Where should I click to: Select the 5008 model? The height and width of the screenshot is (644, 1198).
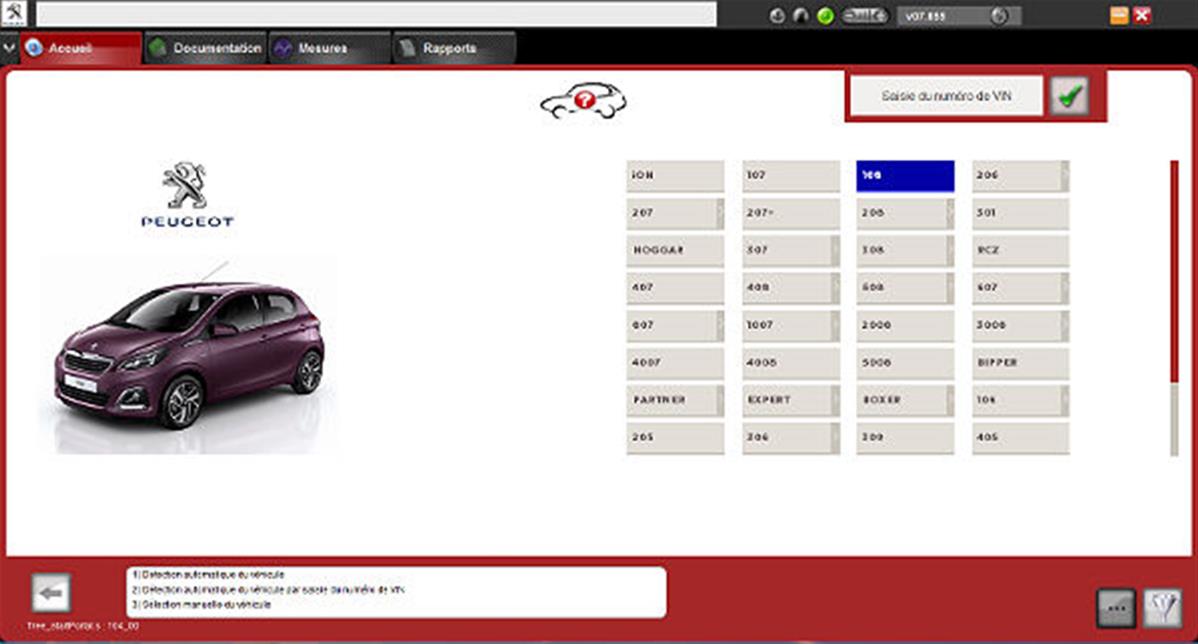click(x=905, y=363)
